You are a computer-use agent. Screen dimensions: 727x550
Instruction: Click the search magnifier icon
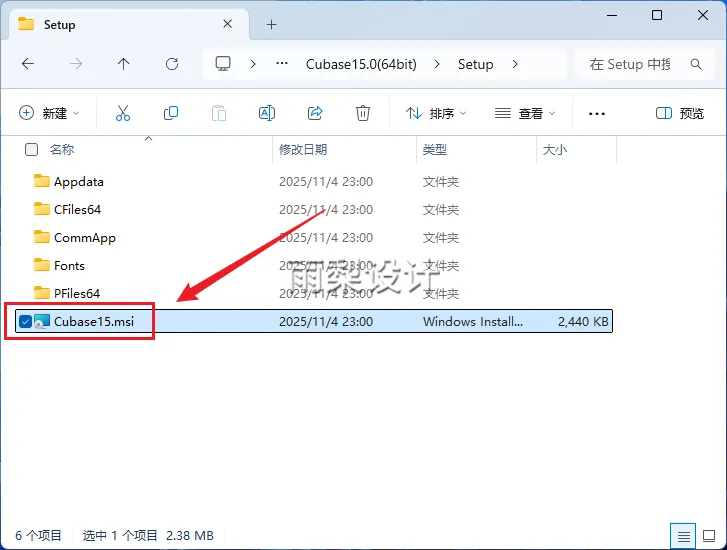pos(695,64)
